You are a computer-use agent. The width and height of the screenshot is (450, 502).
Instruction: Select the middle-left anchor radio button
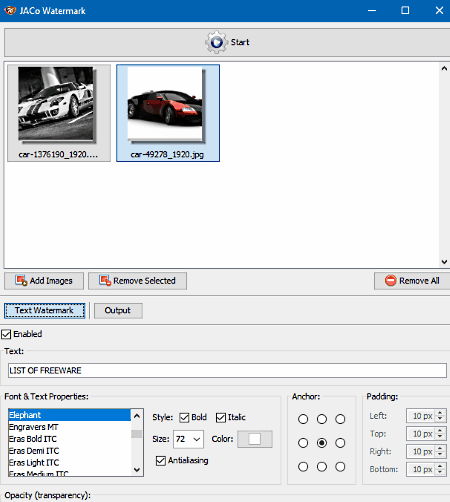[303, 443]
